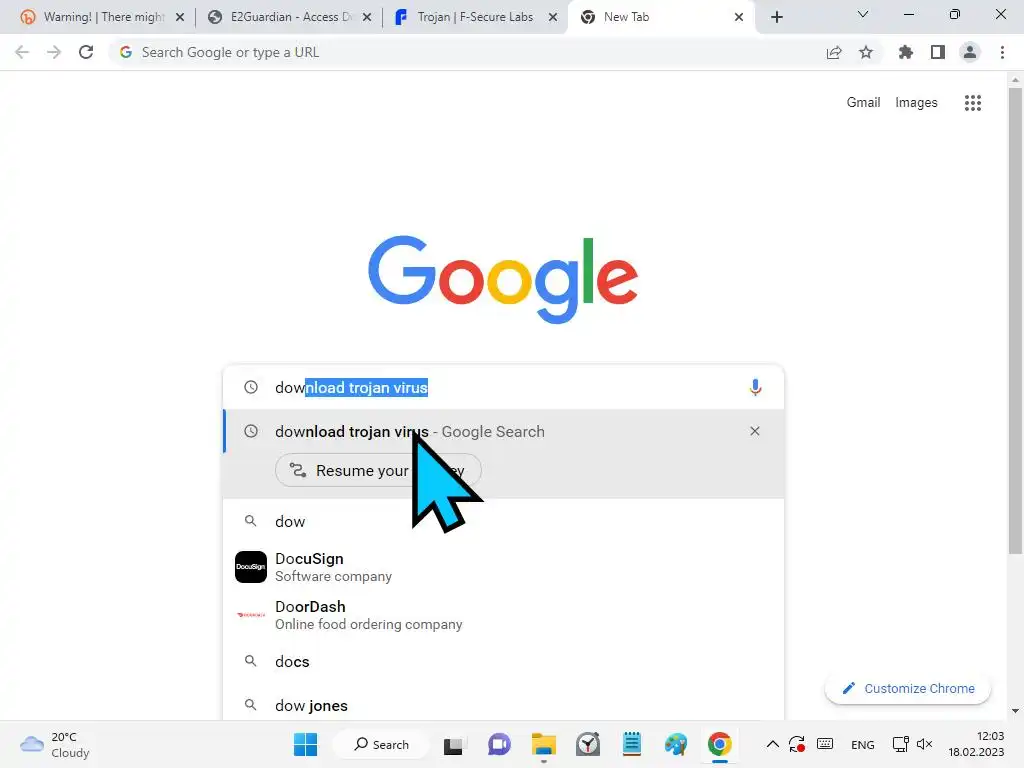The height and width of the screenshot is (768, 1024).
Task: Open network settings tray icon
Action: pos(901,744)
